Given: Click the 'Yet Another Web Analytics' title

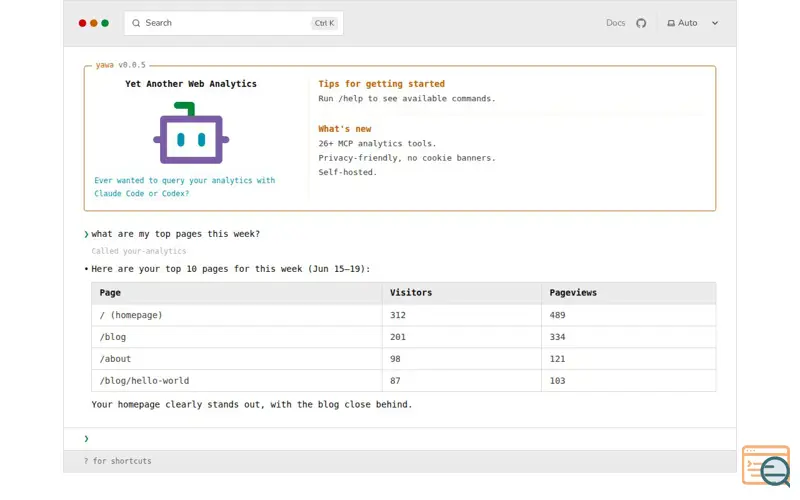Looking at the screenshot, I should [x=191, y=84].
